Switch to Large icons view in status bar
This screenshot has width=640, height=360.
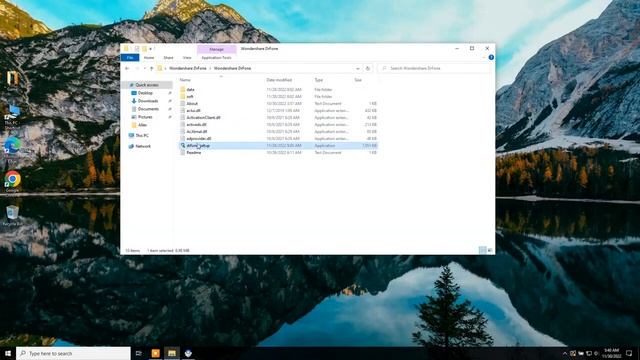click(x=490, y=250)
